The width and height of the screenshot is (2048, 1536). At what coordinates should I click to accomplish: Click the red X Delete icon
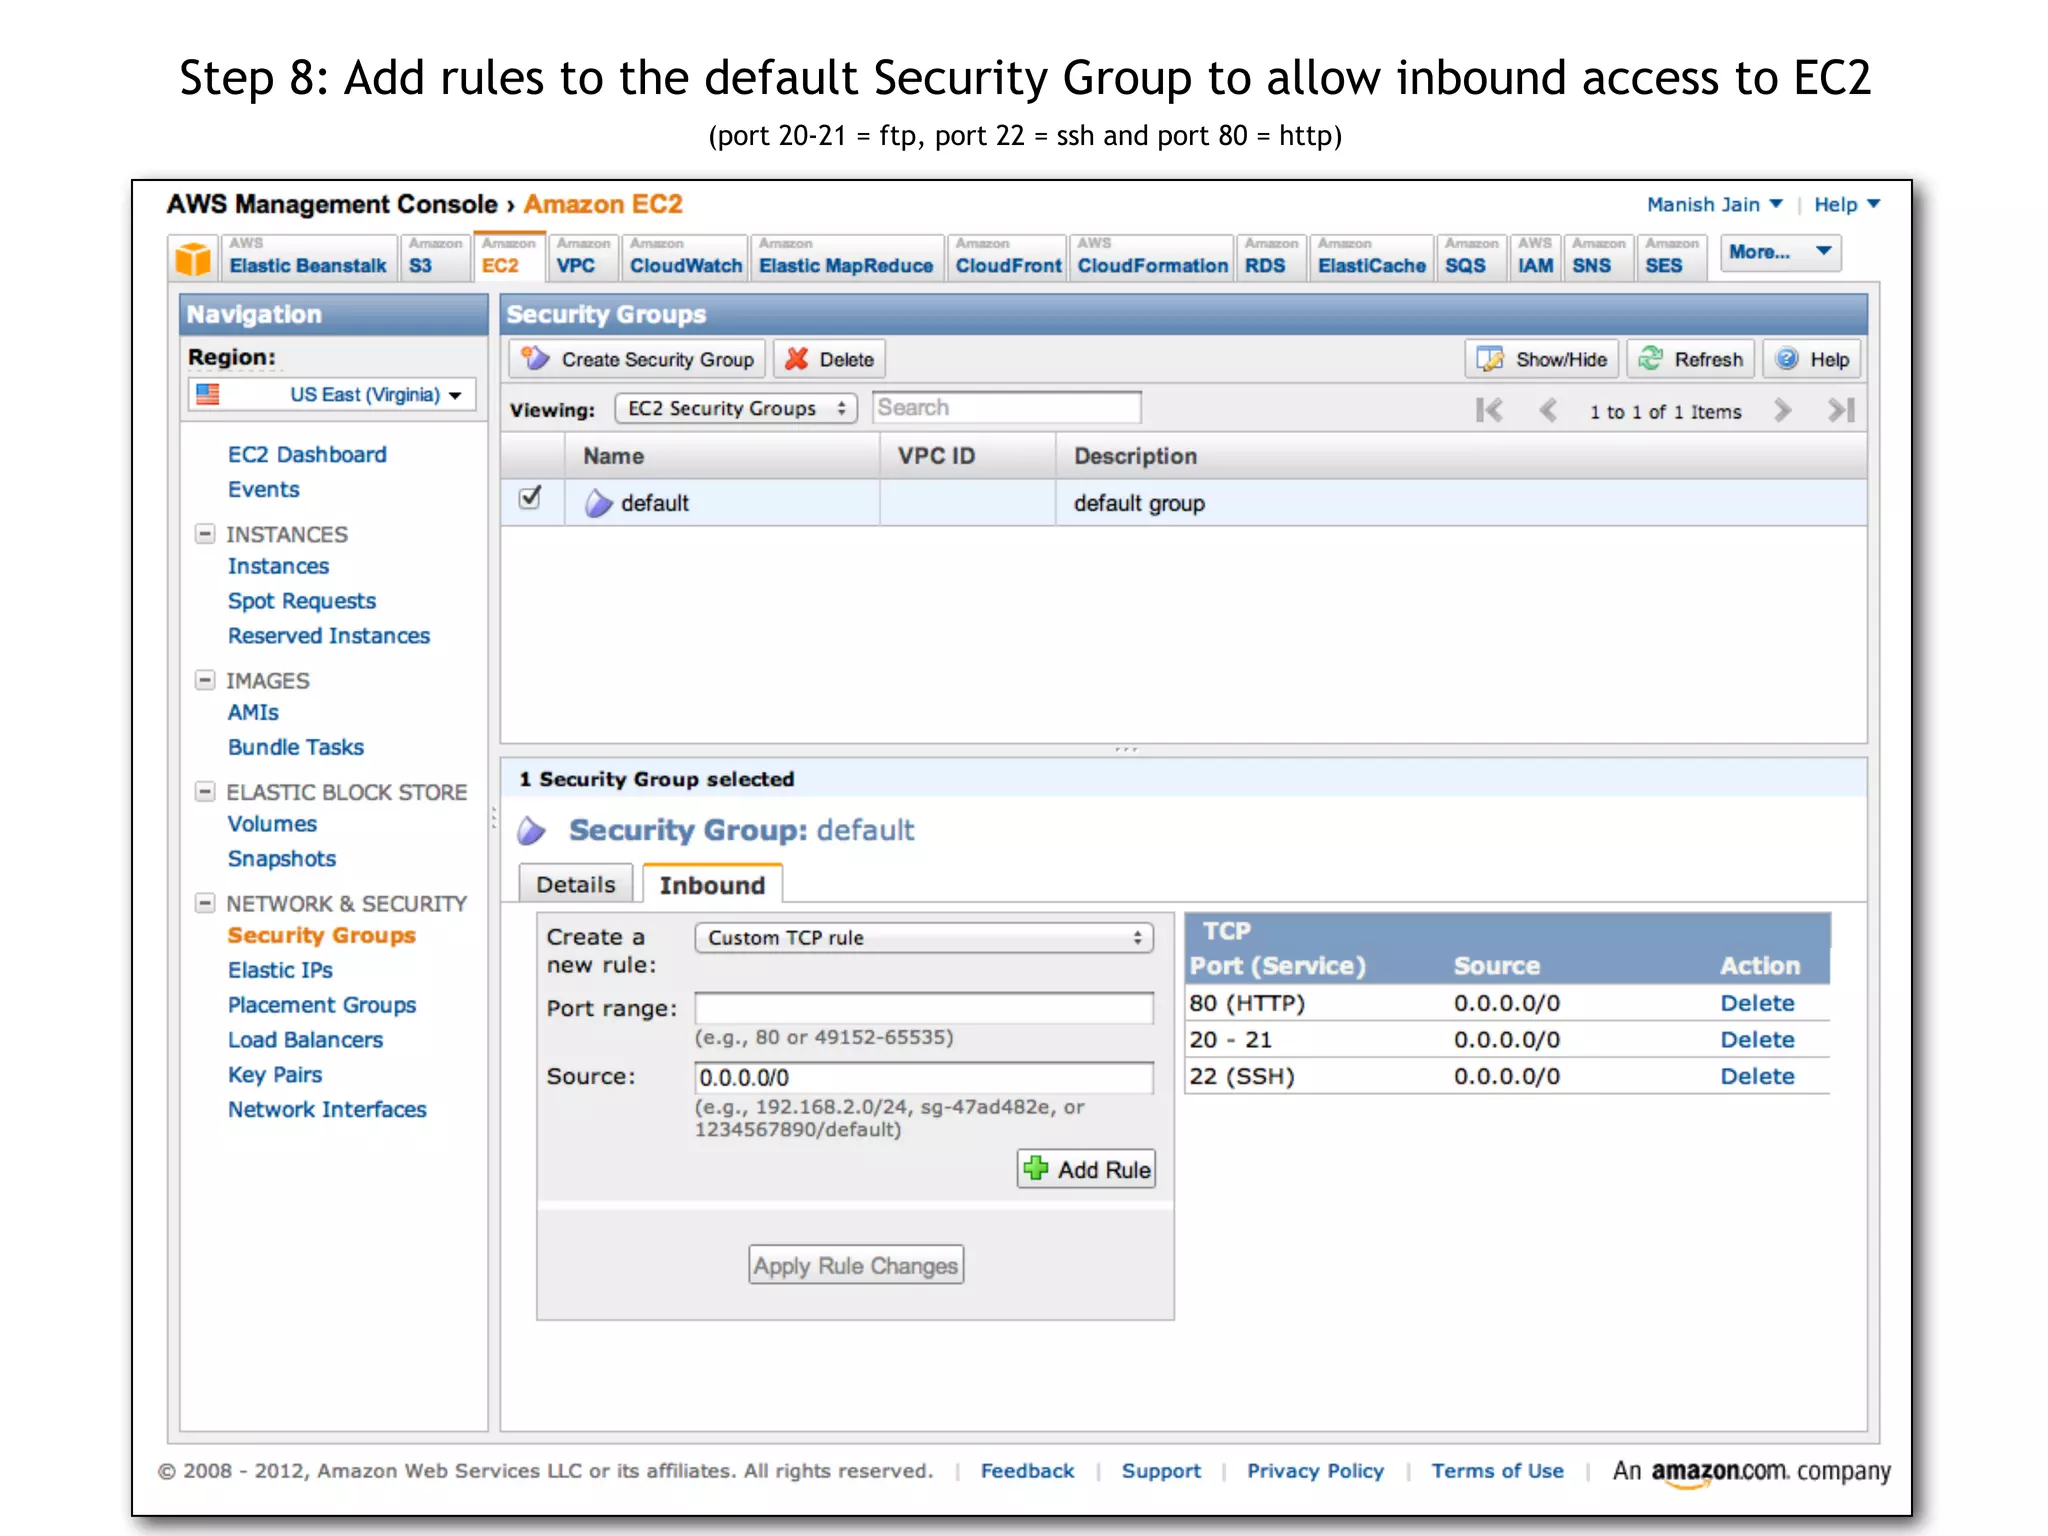[796, 359]
